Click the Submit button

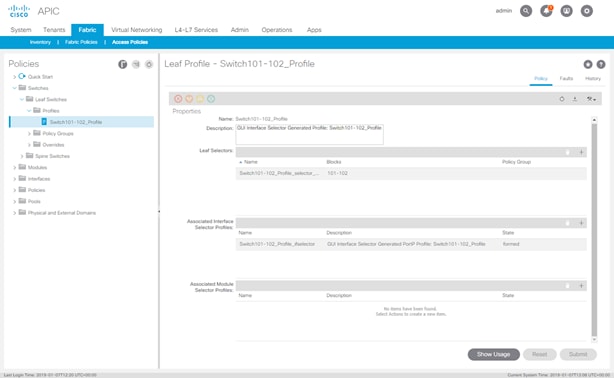578,354
